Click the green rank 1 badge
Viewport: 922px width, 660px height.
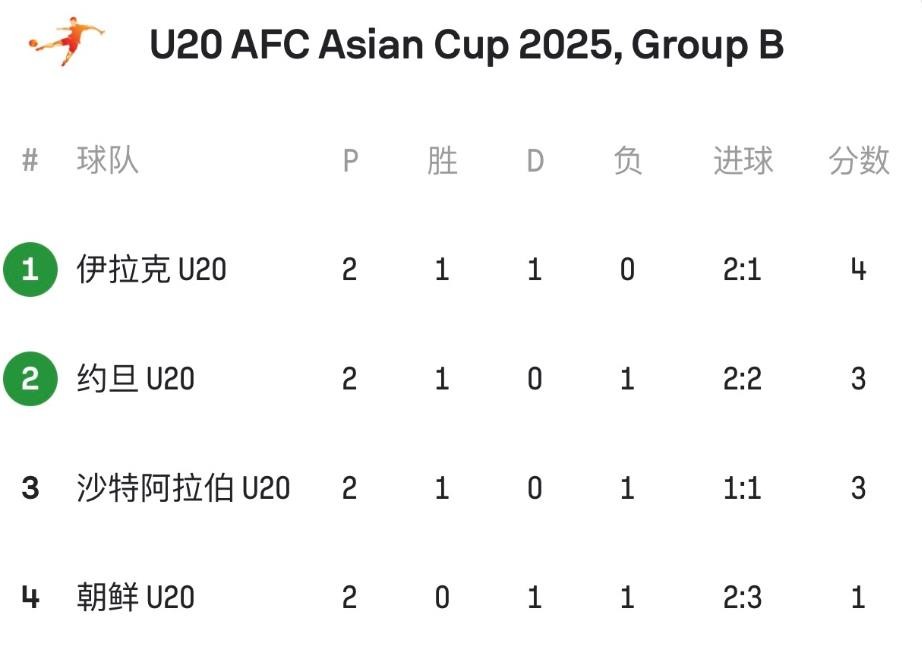(30, 269)
